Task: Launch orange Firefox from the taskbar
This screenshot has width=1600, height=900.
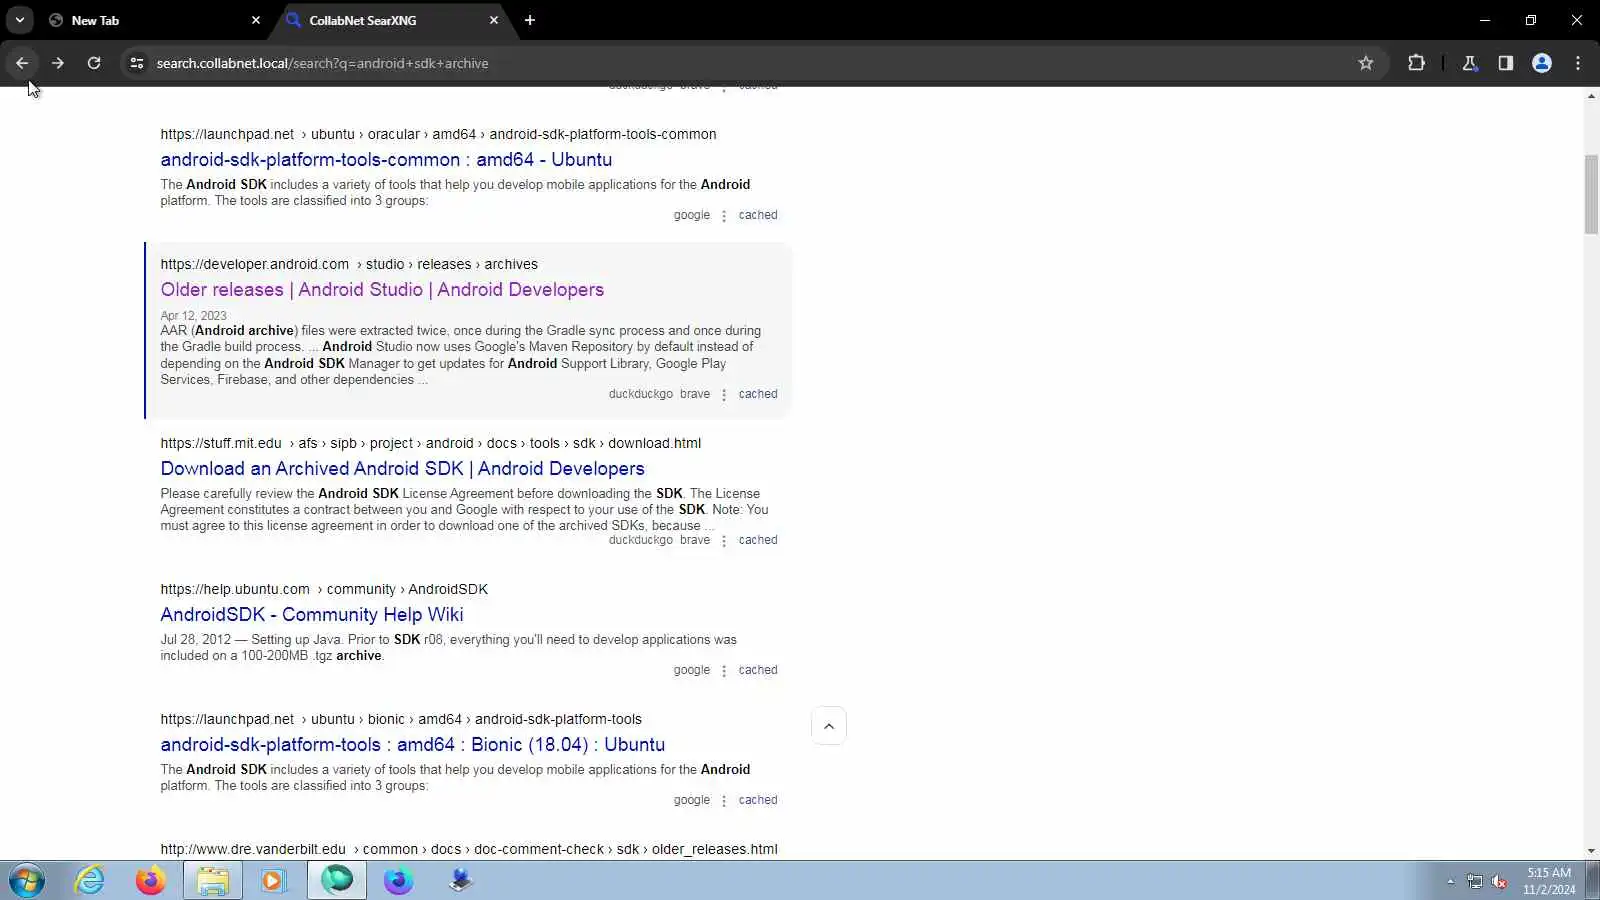Action: pyautogui.click(x=151, y=881)
